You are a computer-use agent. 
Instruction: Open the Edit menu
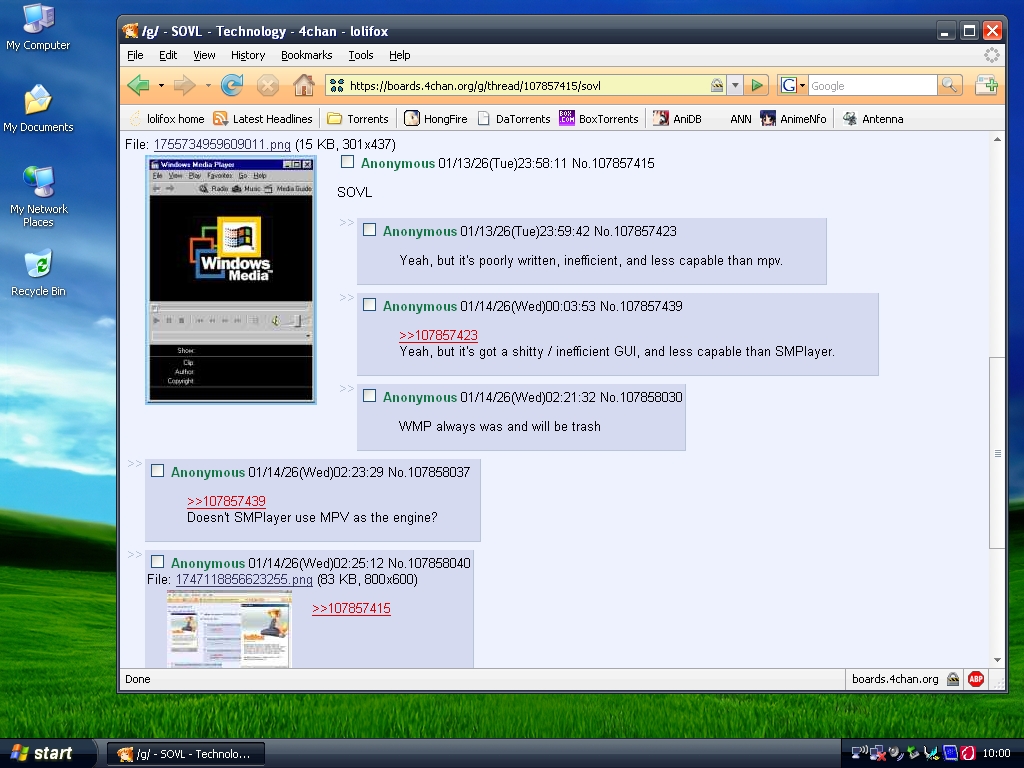[168, 55]
